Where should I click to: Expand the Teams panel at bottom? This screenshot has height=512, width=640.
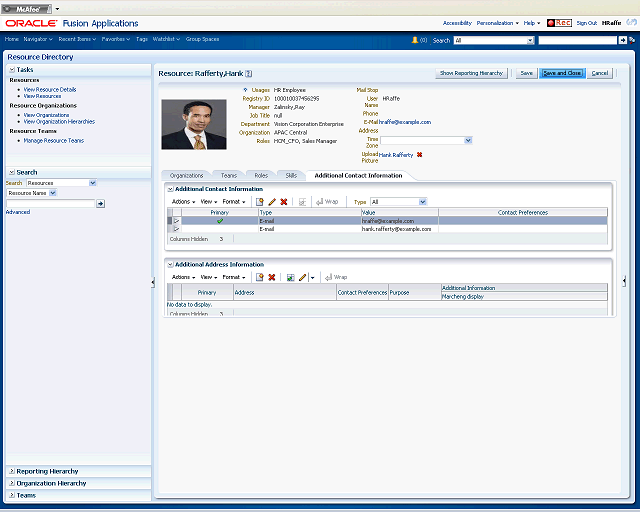(x=12, y=495)
